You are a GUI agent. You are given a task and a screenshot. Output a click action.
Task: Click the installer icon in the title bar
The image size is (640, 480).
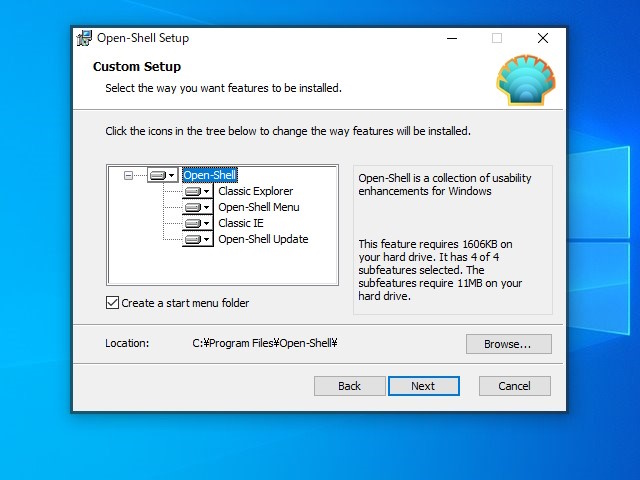(x=84, y=38)
